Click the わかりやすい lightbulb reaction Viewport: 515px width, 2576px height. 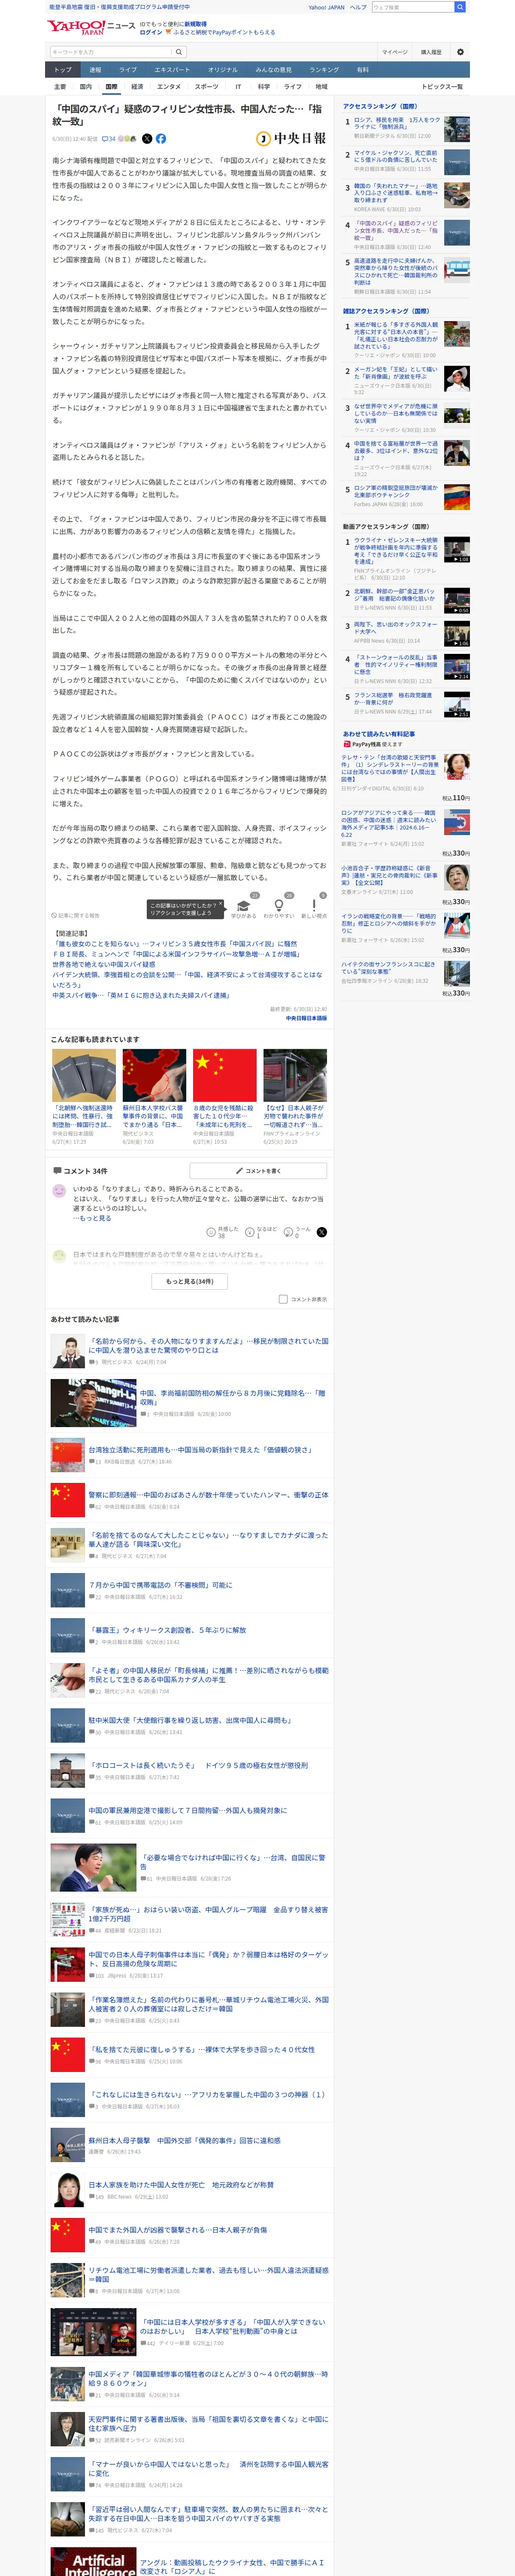coord(279,907)
